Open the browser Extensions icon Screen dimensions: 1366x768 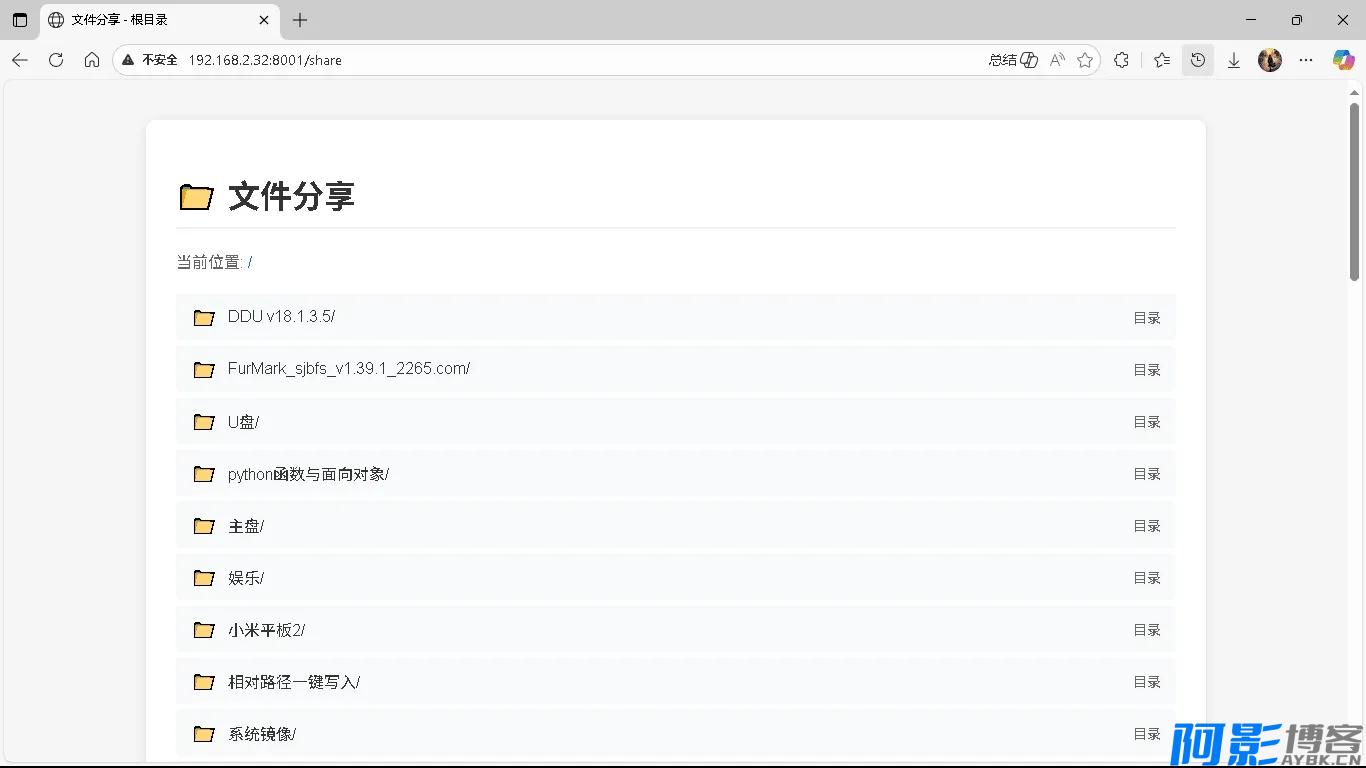tap(1121, 60)
